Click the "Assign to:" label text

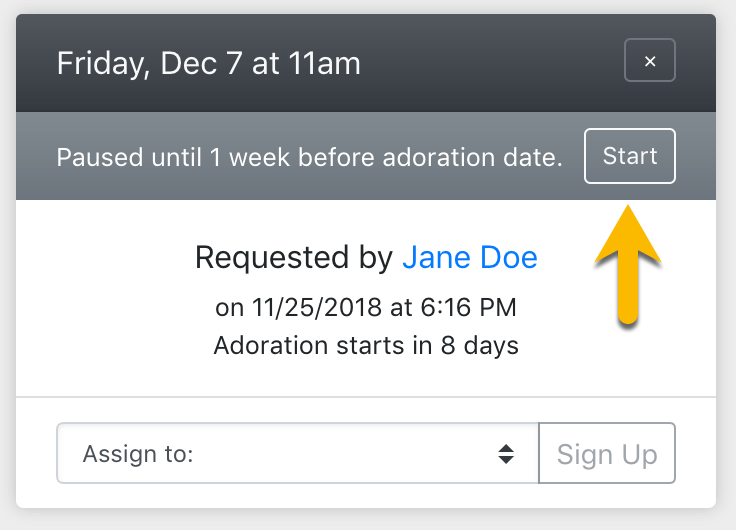tap(138, 454)
